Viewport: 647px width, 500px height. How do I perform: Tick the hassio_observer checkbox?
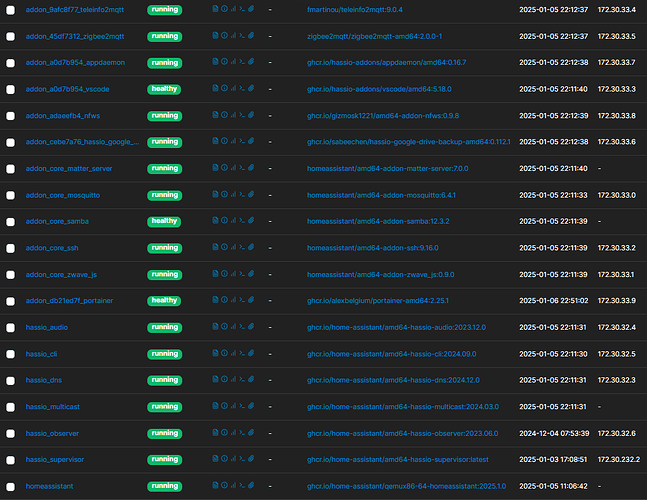10,434
